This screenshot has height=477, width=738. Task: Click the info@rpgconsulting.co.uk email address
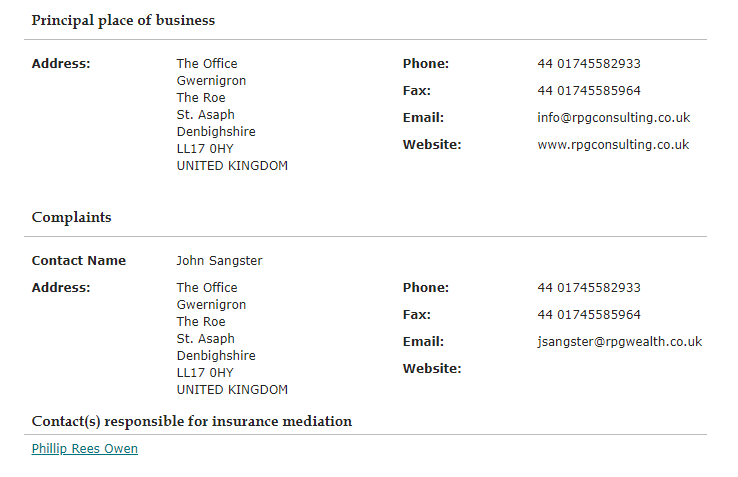tap(613, 118)
